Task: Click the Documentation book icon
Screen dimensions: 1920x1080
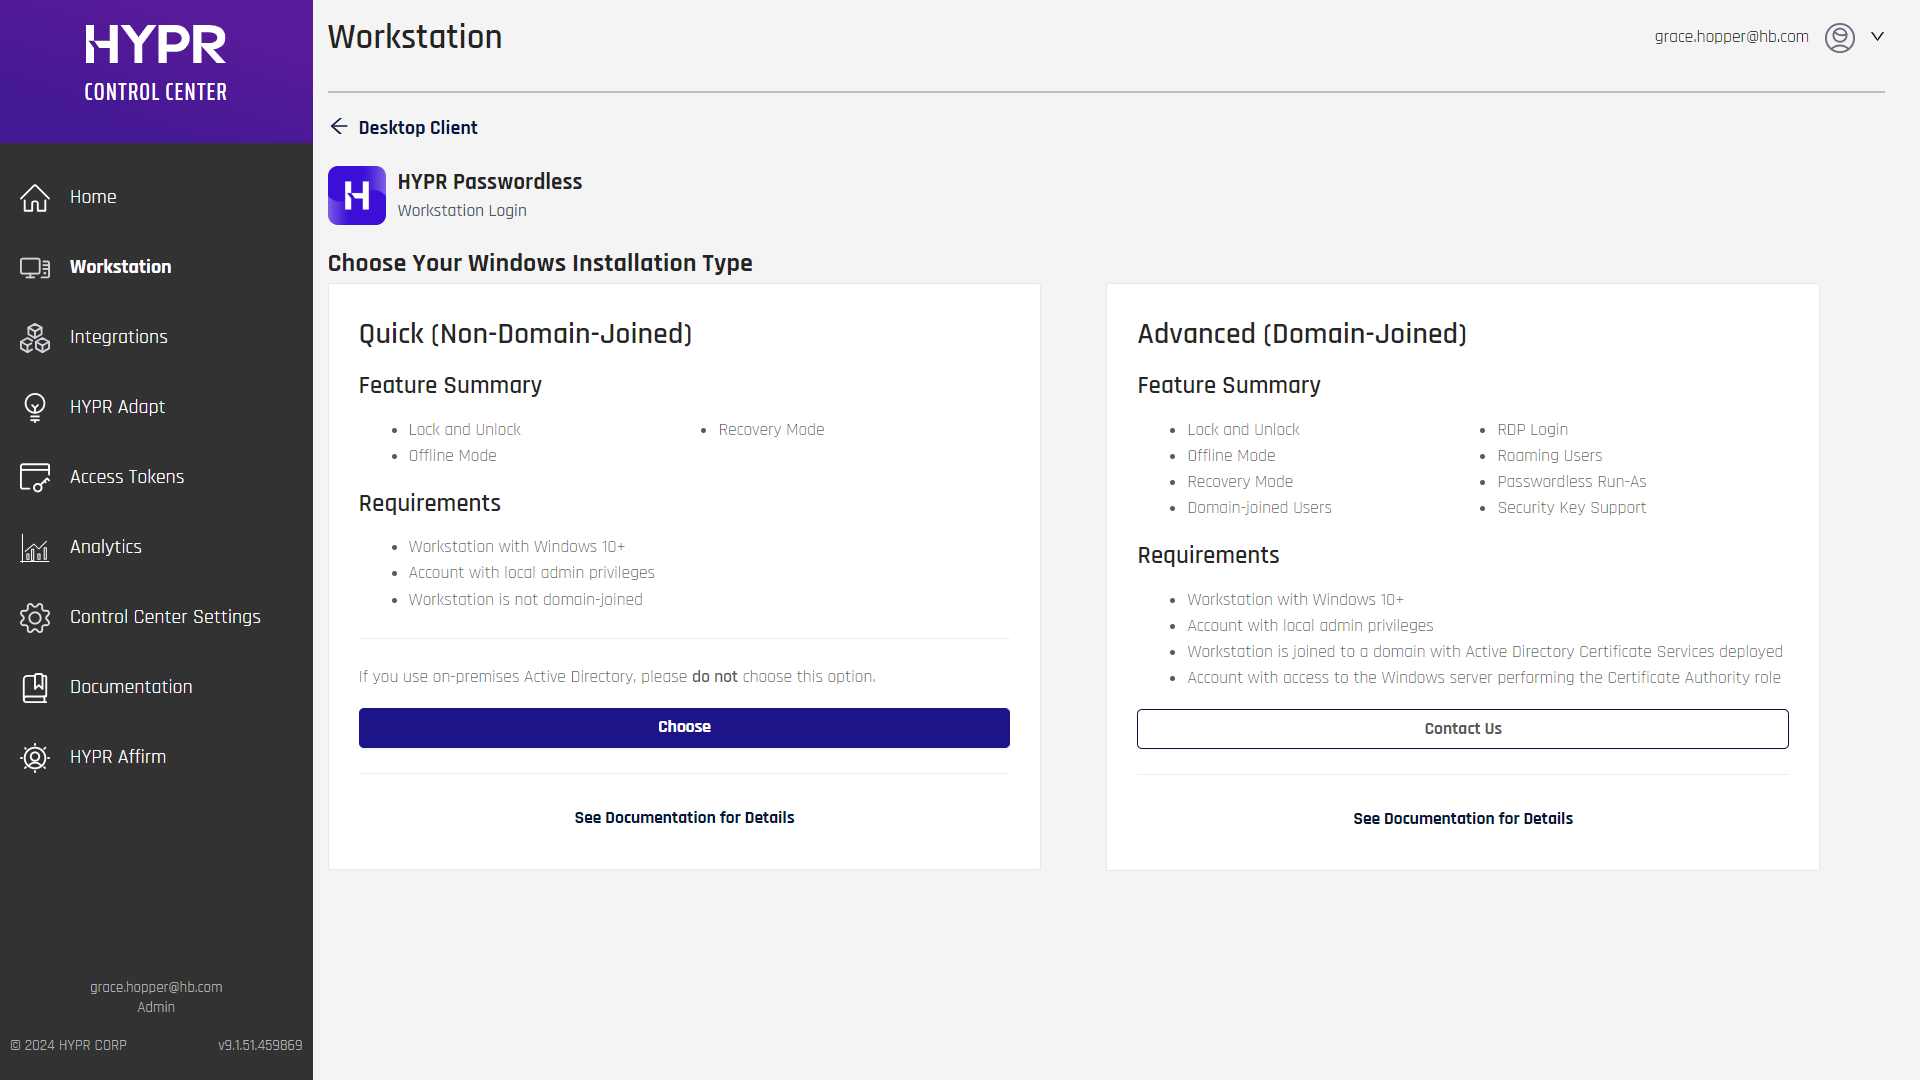Action: click(35, 688)
